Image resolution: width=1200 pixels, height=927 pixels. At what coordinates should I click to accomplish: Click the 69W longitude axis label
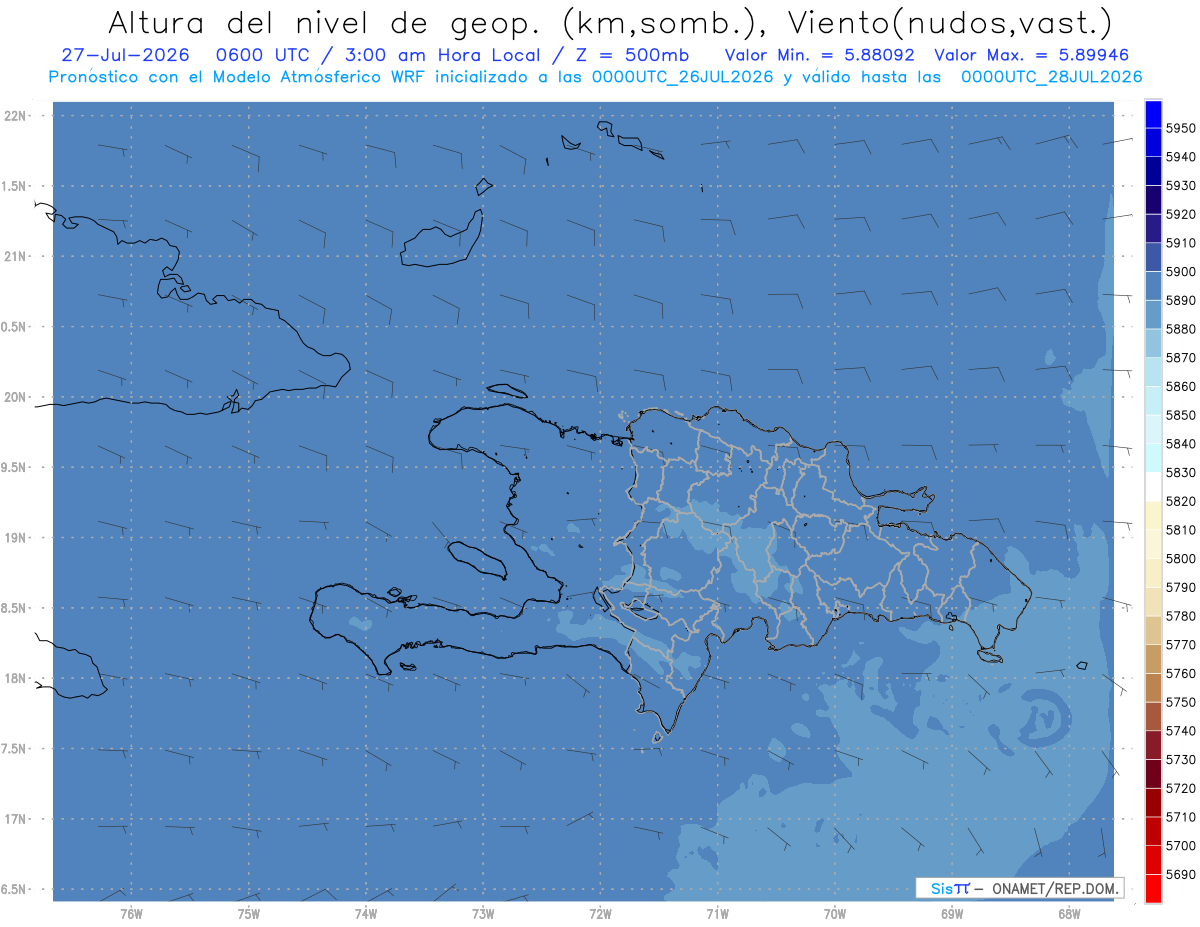pos(952,913)
